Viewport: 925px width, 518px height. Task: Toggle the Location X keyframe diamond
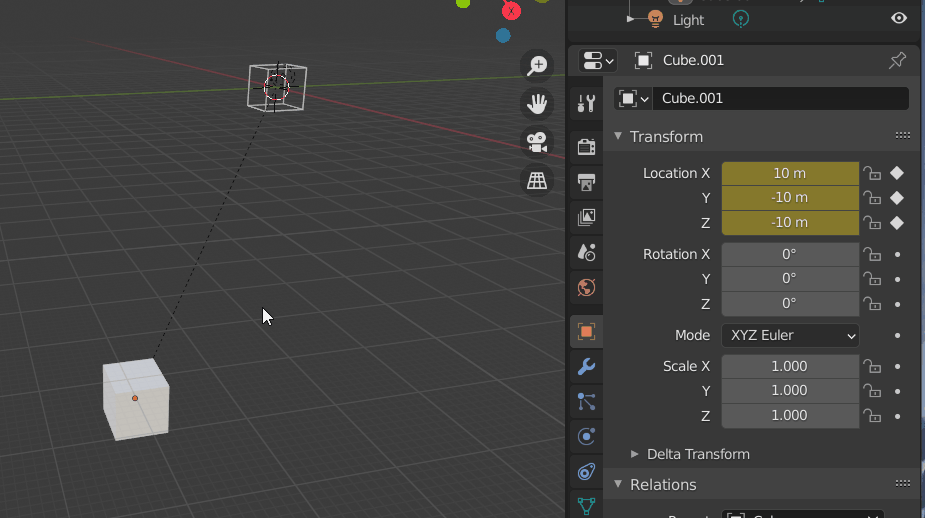click(x=897, y=173)
